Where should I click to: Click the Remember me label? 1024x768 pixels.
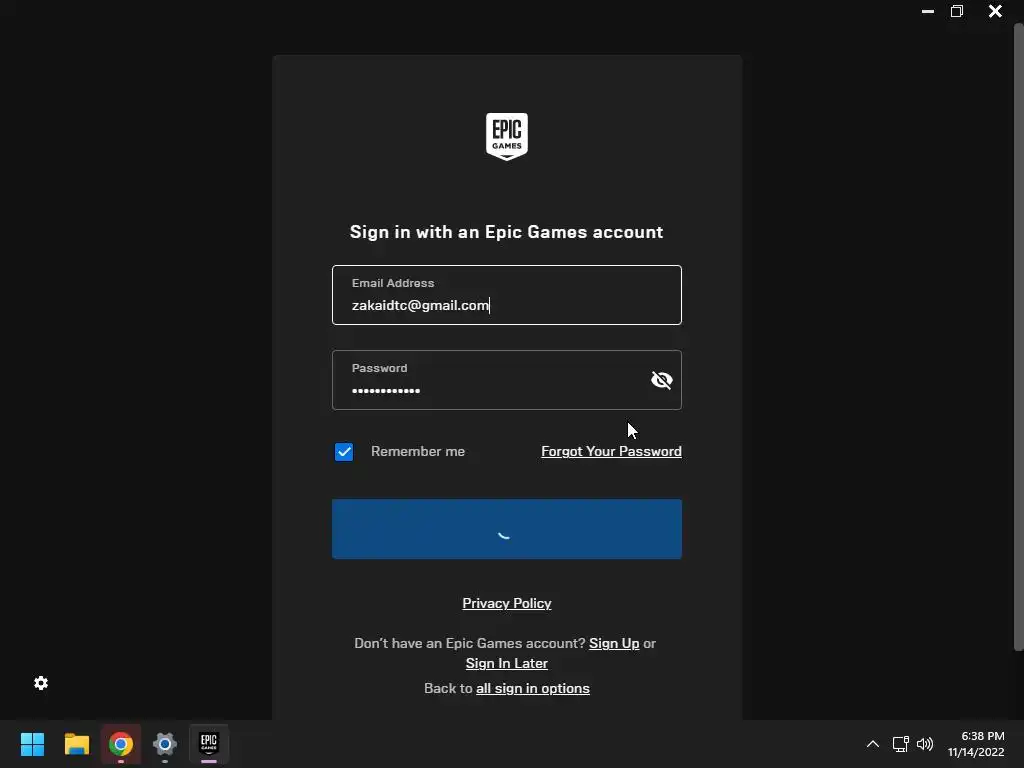(x=418, y=451)
